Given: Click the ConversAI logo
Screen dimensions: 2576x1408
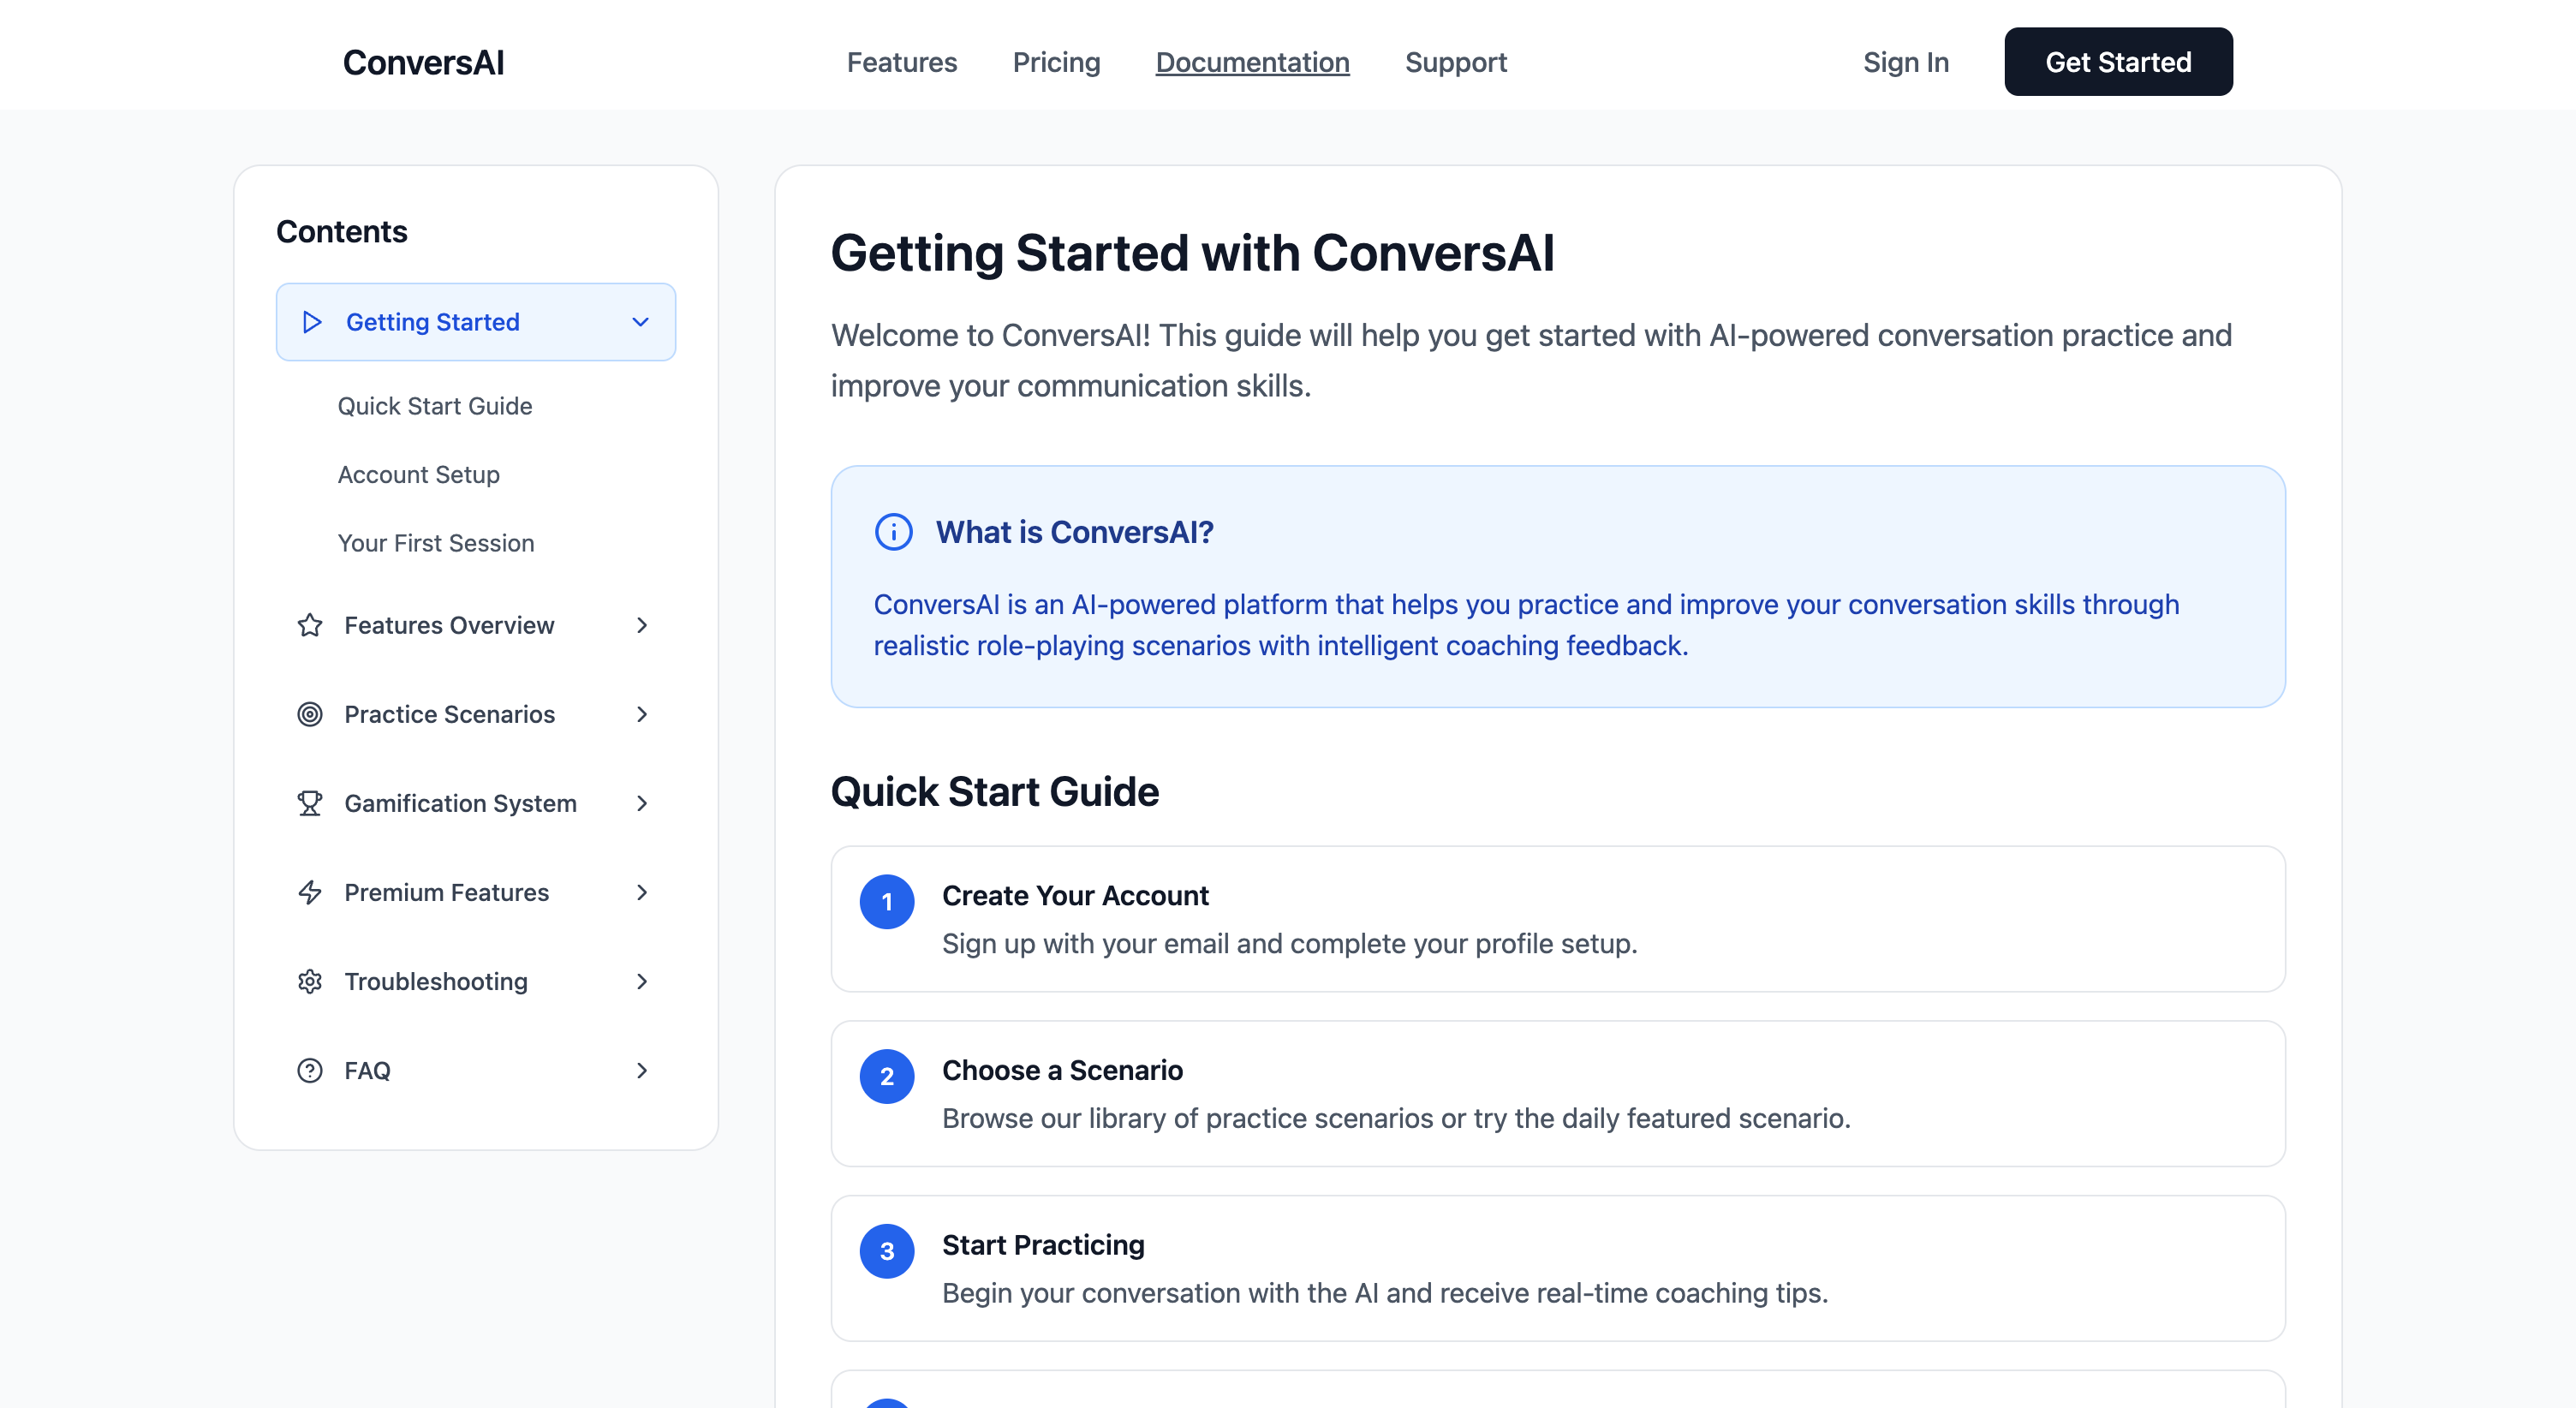Looking at the screenshot, I should (x=423, y=62).
